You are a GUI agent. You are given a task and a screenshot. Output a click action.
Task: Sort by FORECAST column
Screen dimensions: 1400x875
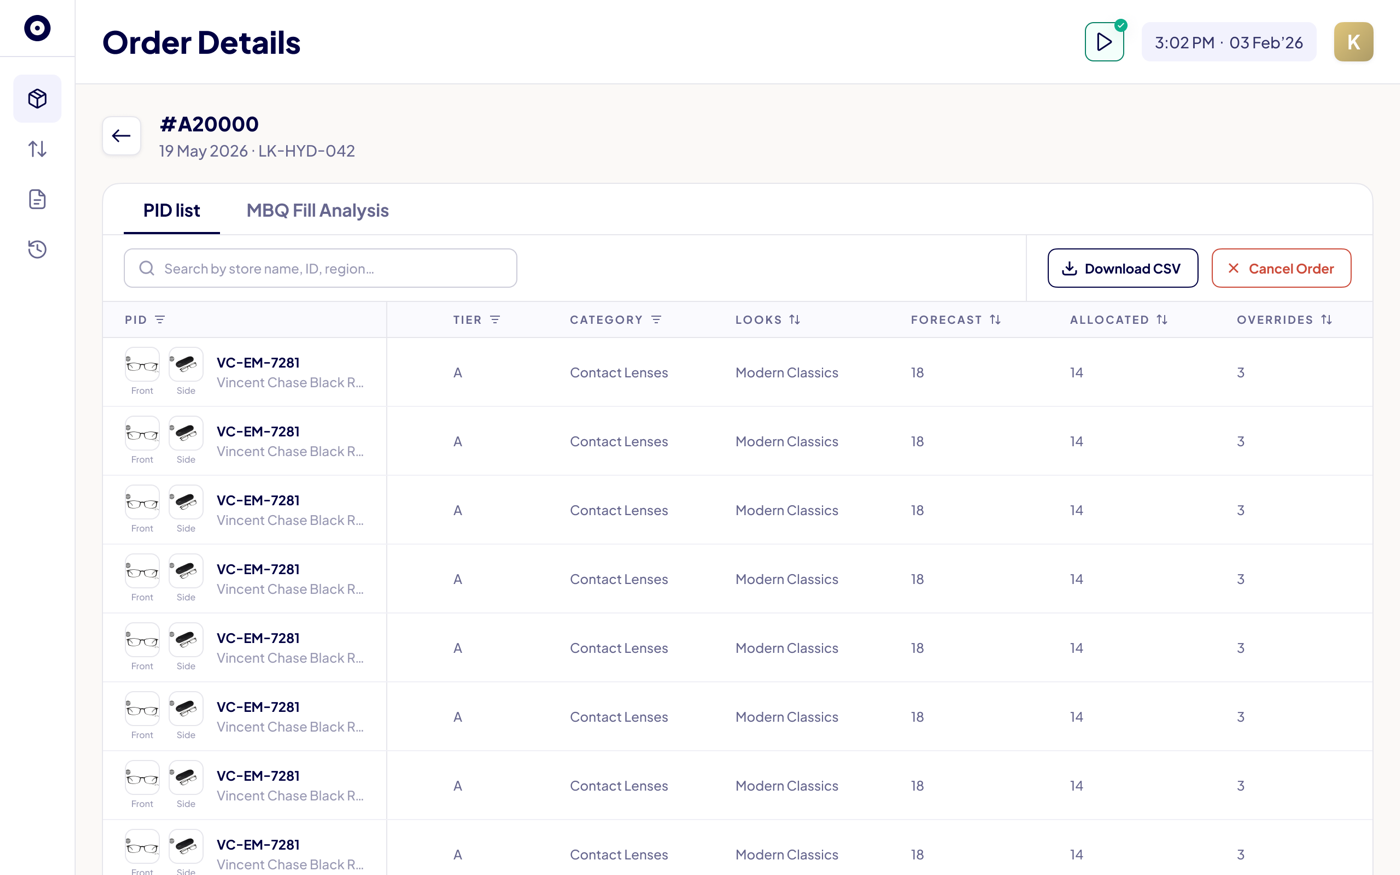coord(995,320)
